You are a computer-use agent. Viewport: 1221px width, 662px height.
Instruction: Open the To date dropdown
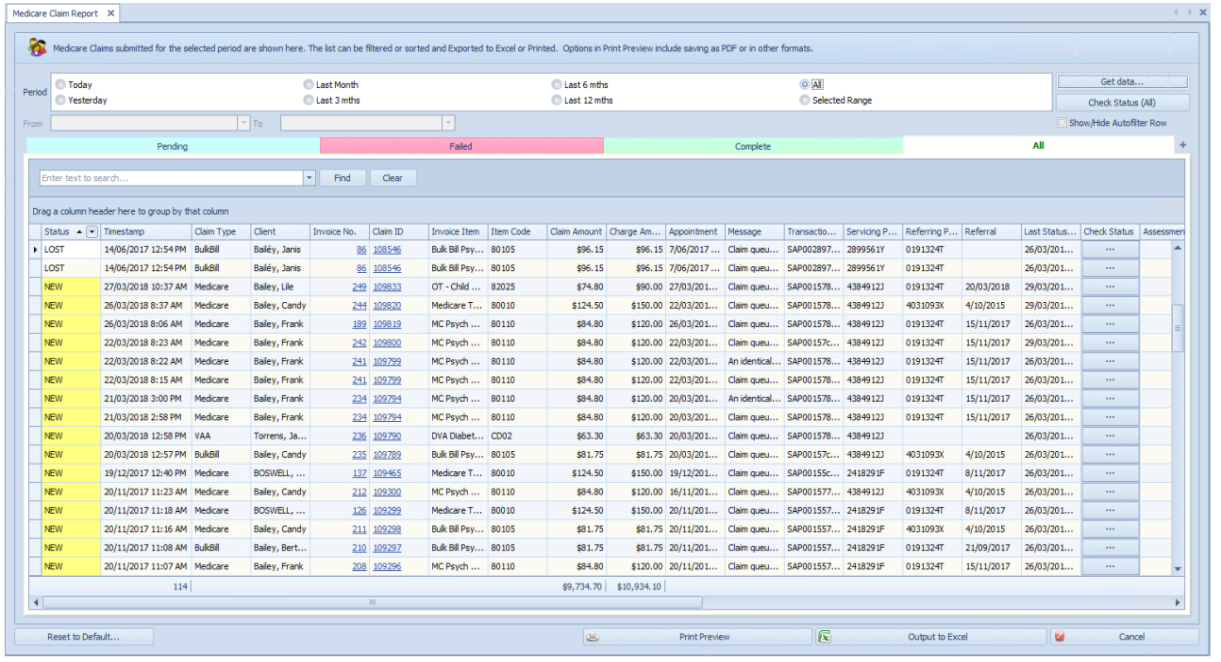[x=448, y=123]
